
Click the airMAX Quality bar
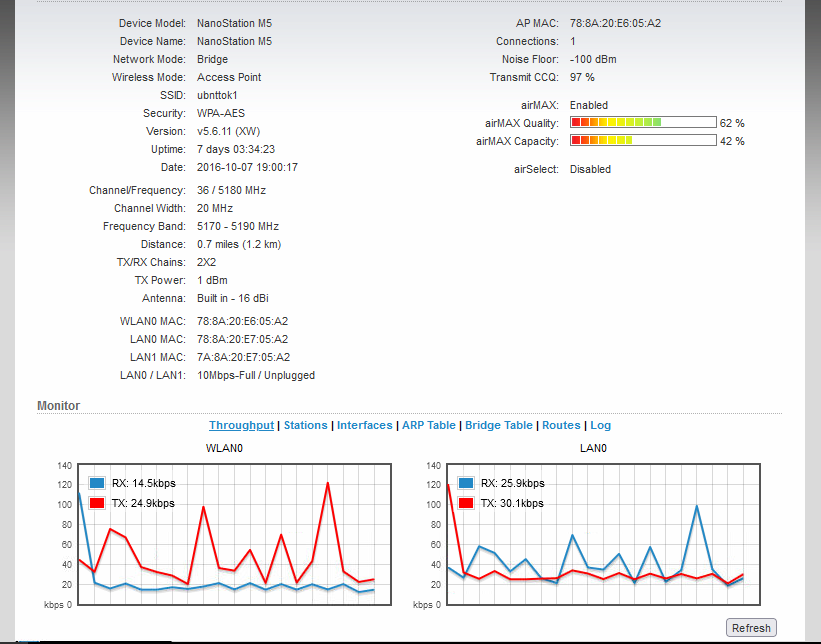point(643,123)
